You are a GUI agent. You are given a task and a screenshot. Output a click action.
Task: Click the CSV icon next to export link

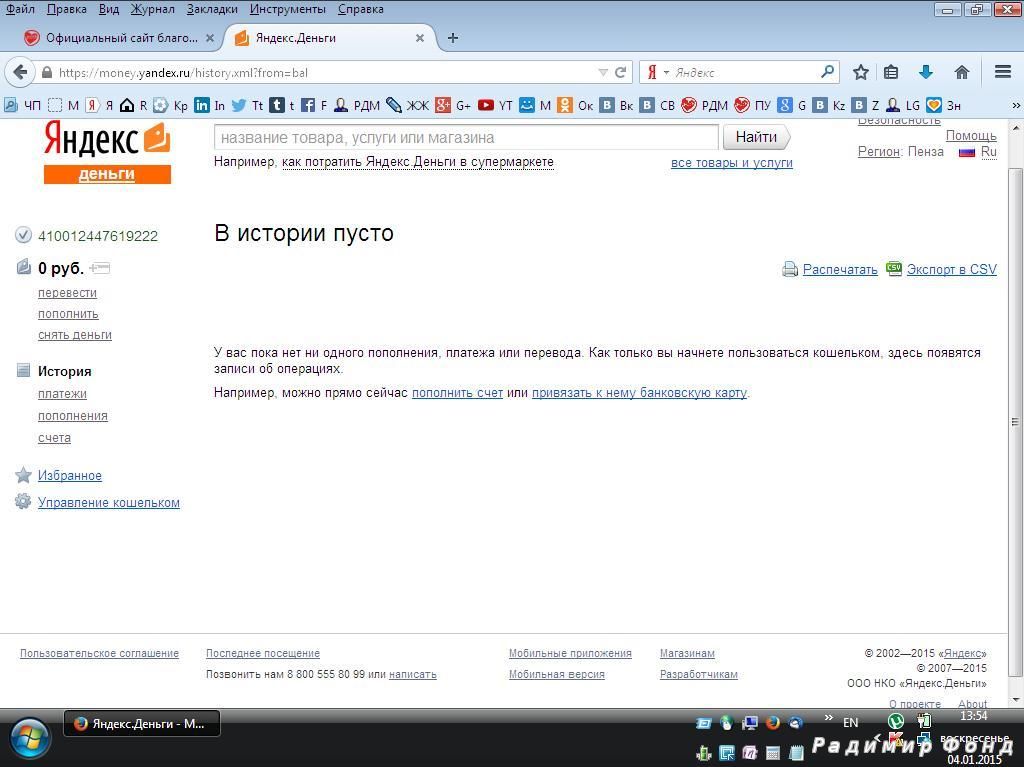893,268
